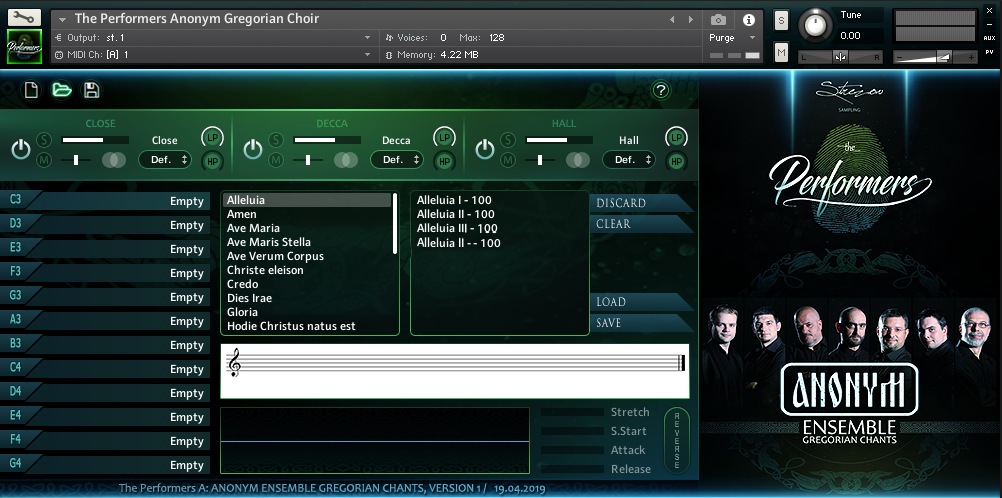
Task: Enable Hall mic HP filter
Action: click(x=677, y=161)
